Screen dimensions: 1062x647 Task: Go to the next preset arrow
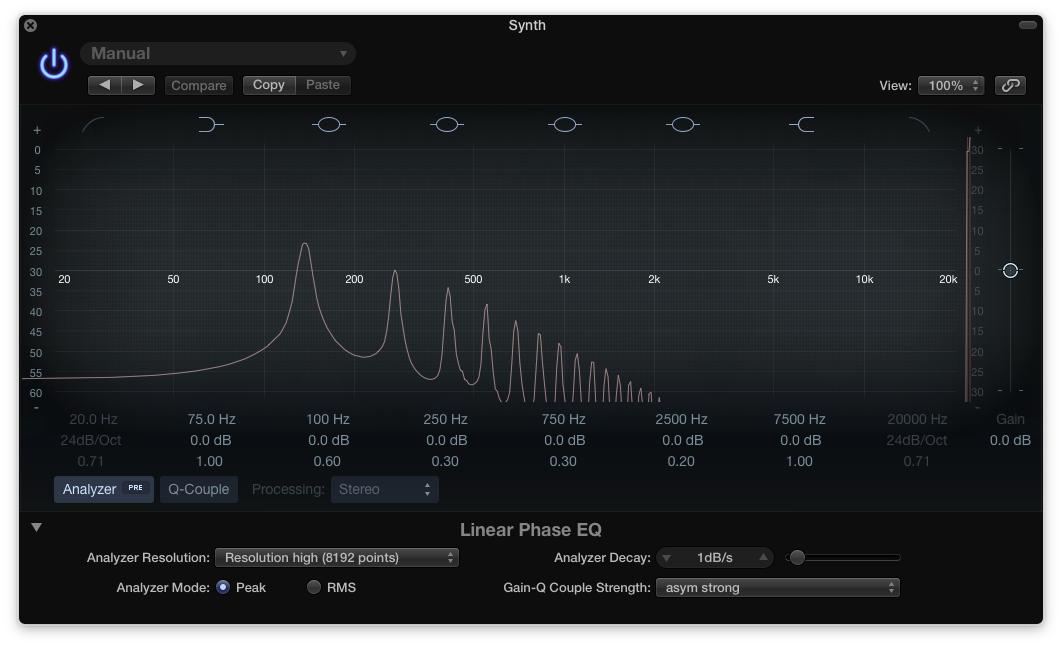pos(138,86)
